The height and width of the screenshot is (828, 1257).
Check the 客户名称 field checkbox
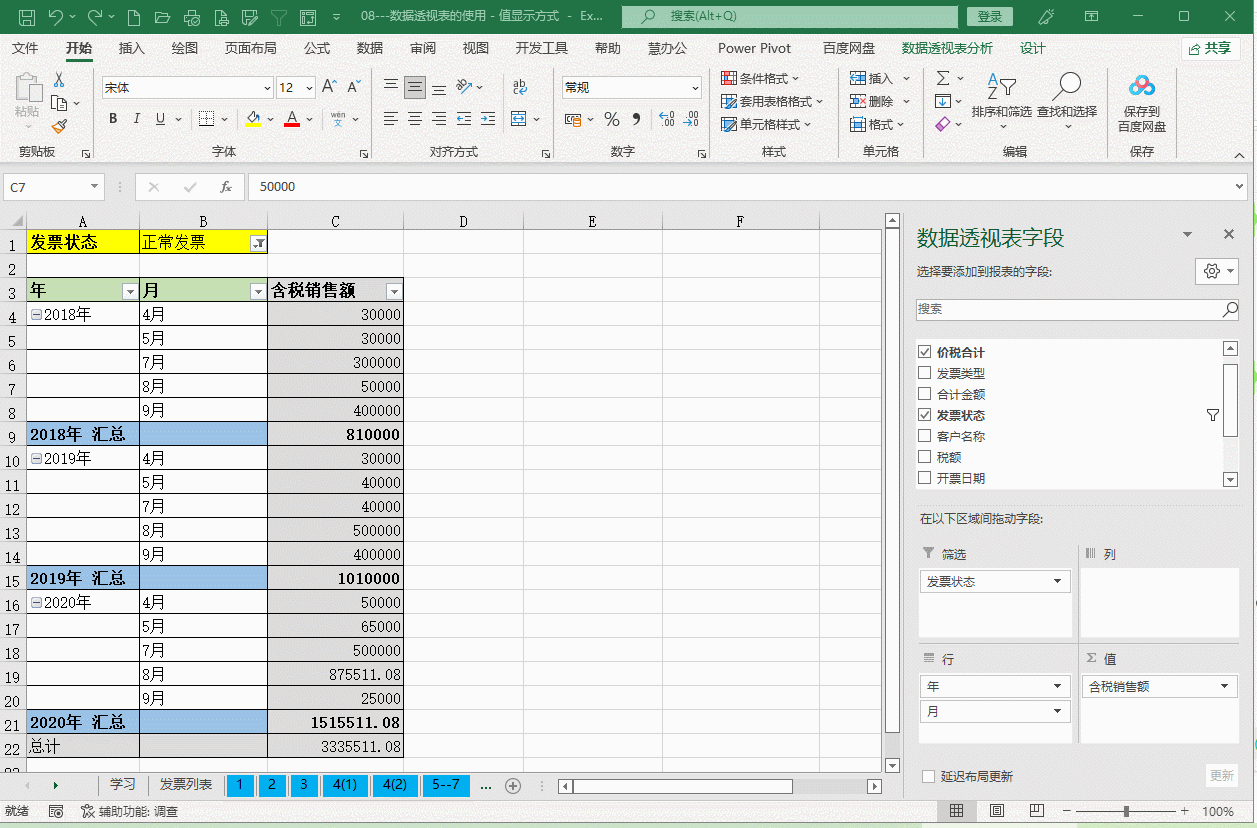[924, 436]
